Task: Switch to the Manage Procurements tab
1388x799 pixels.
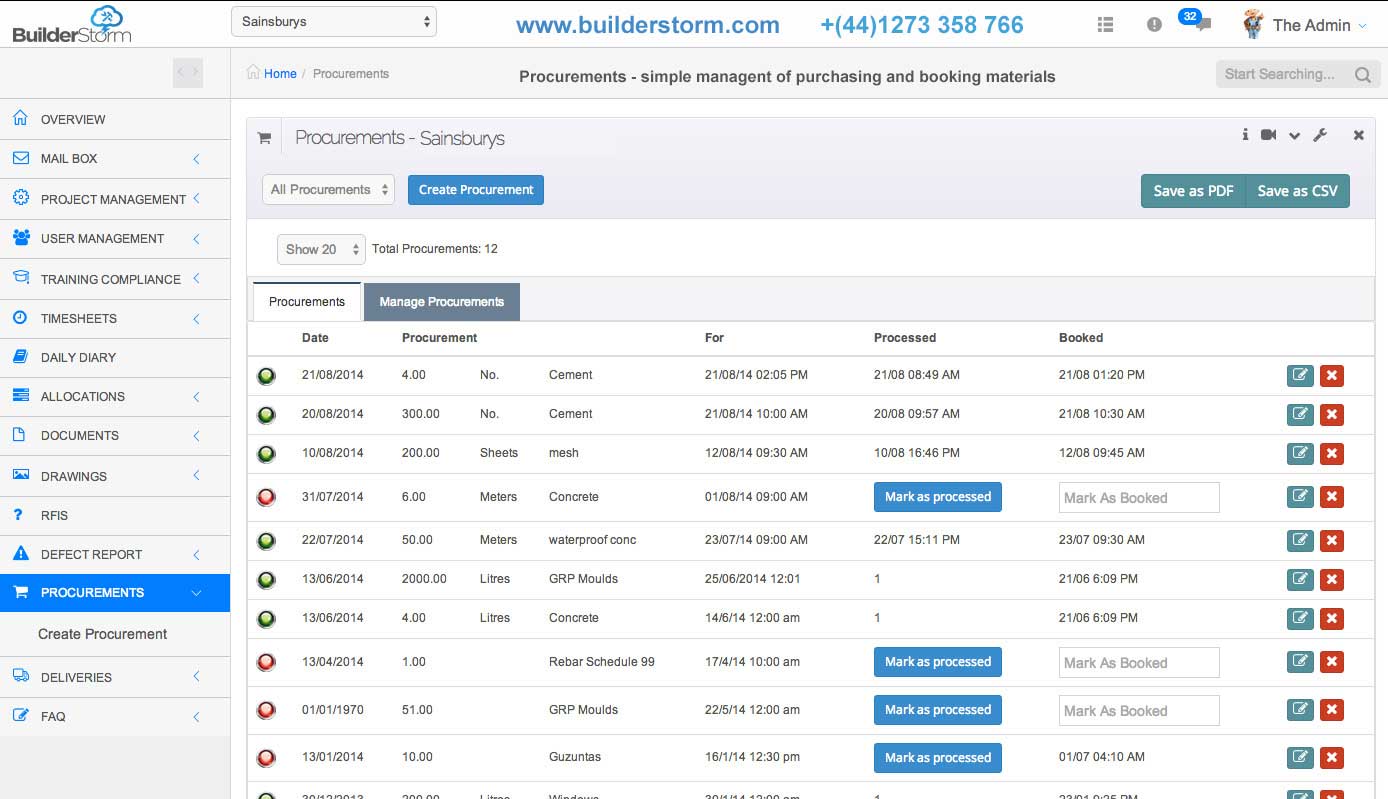Action: [442, 301]
